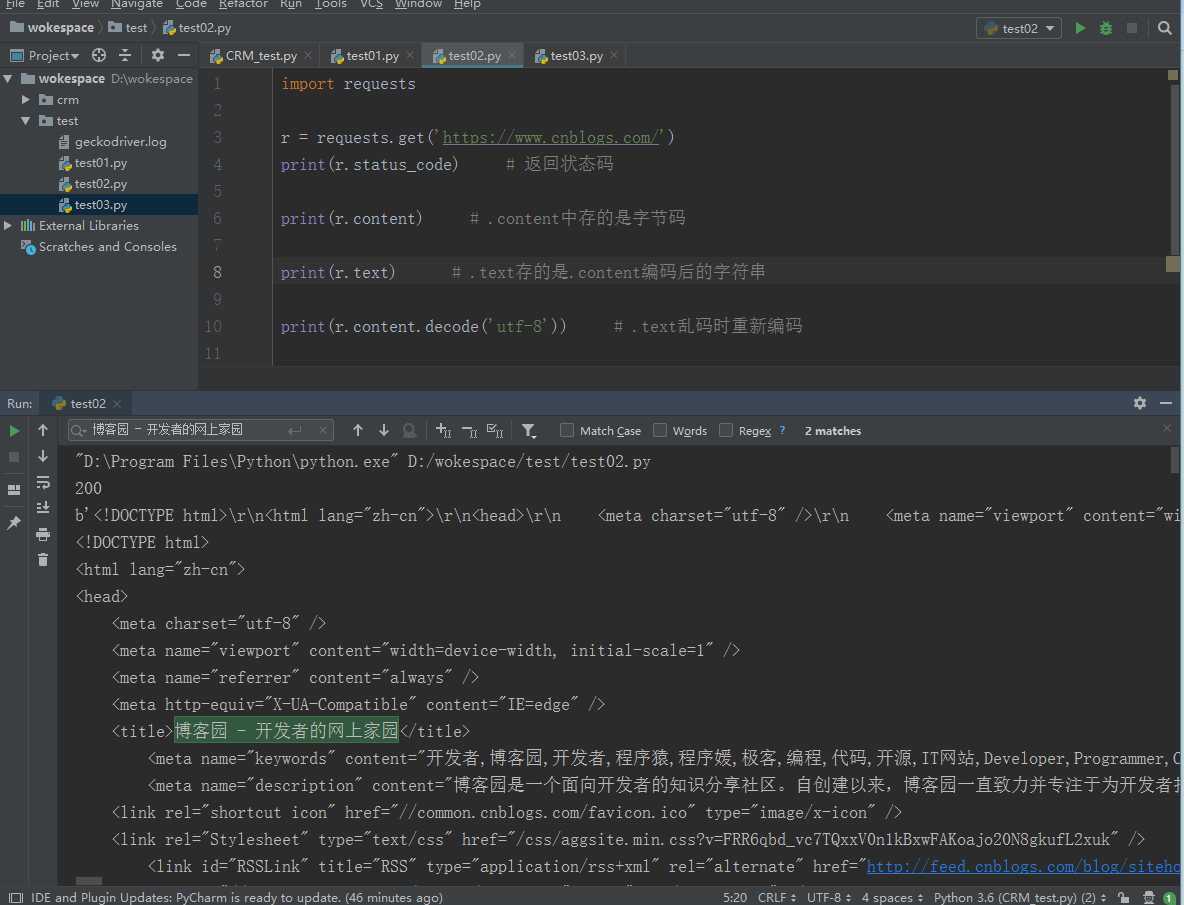Click the locate/scroll-from-source target icon

(99, 55)
